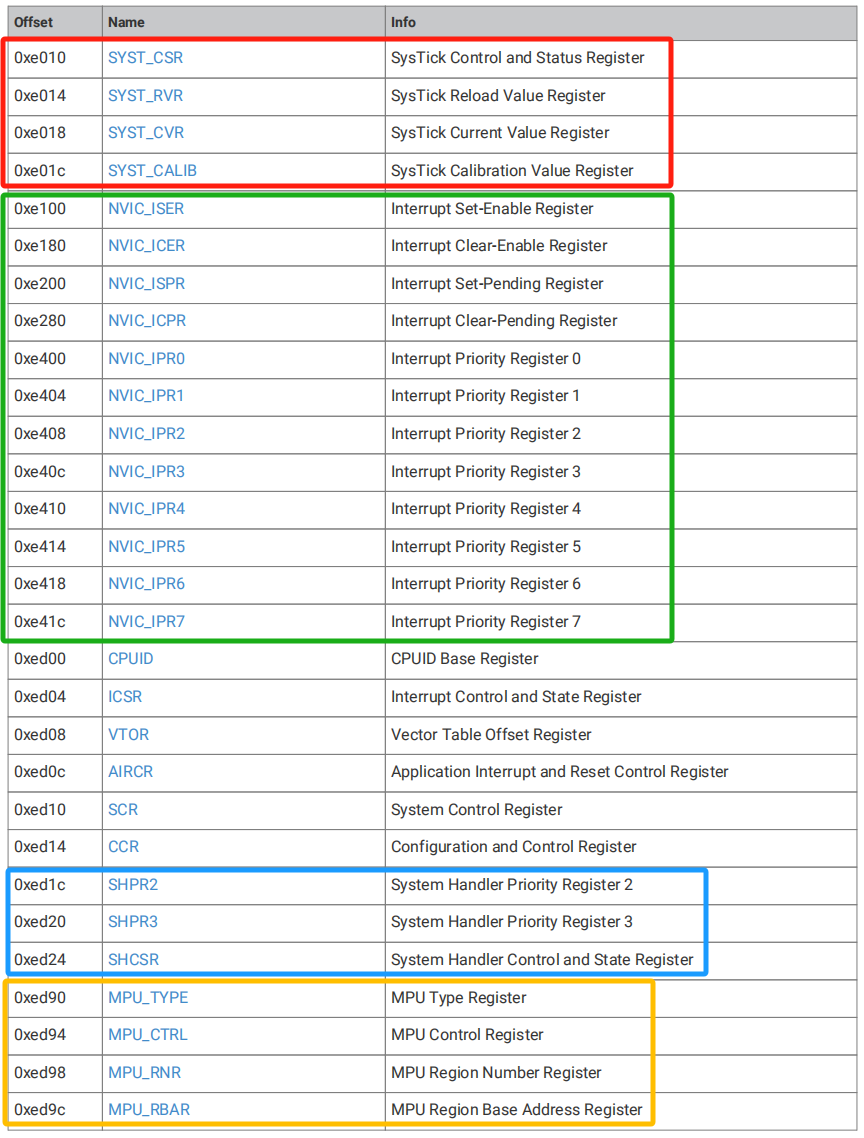The image size is (864, 1138).
Task: Follow the AIRCR link
Action: point(131,771)
